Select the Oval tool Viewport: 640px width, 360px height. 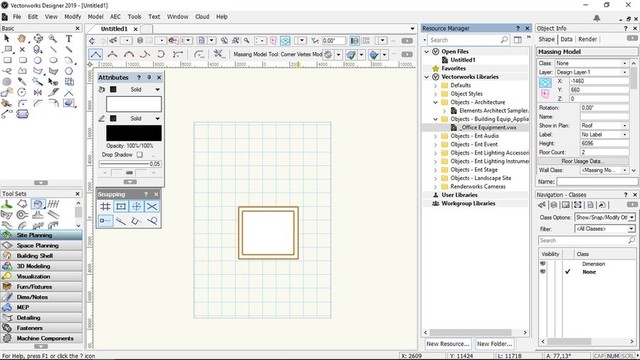tap(53, 60)
